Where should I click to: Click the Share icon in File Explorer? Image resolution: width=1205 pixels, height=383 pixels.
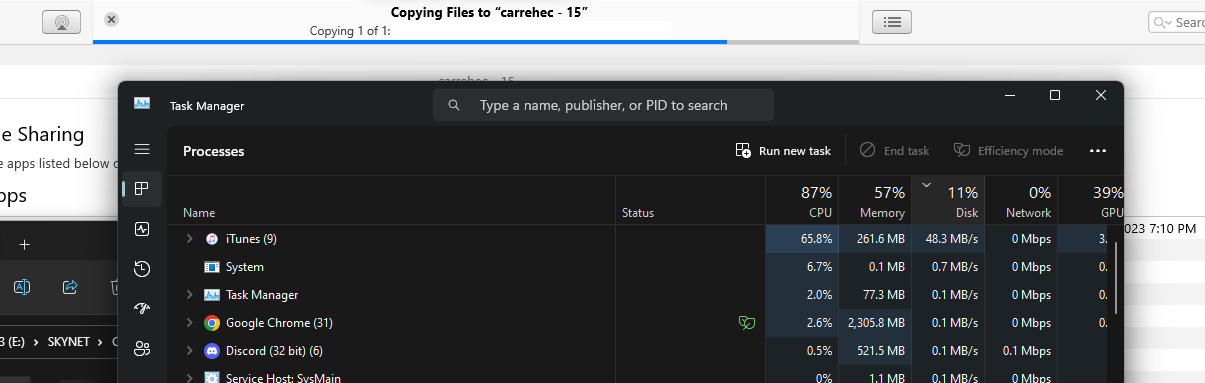point(70,287)
